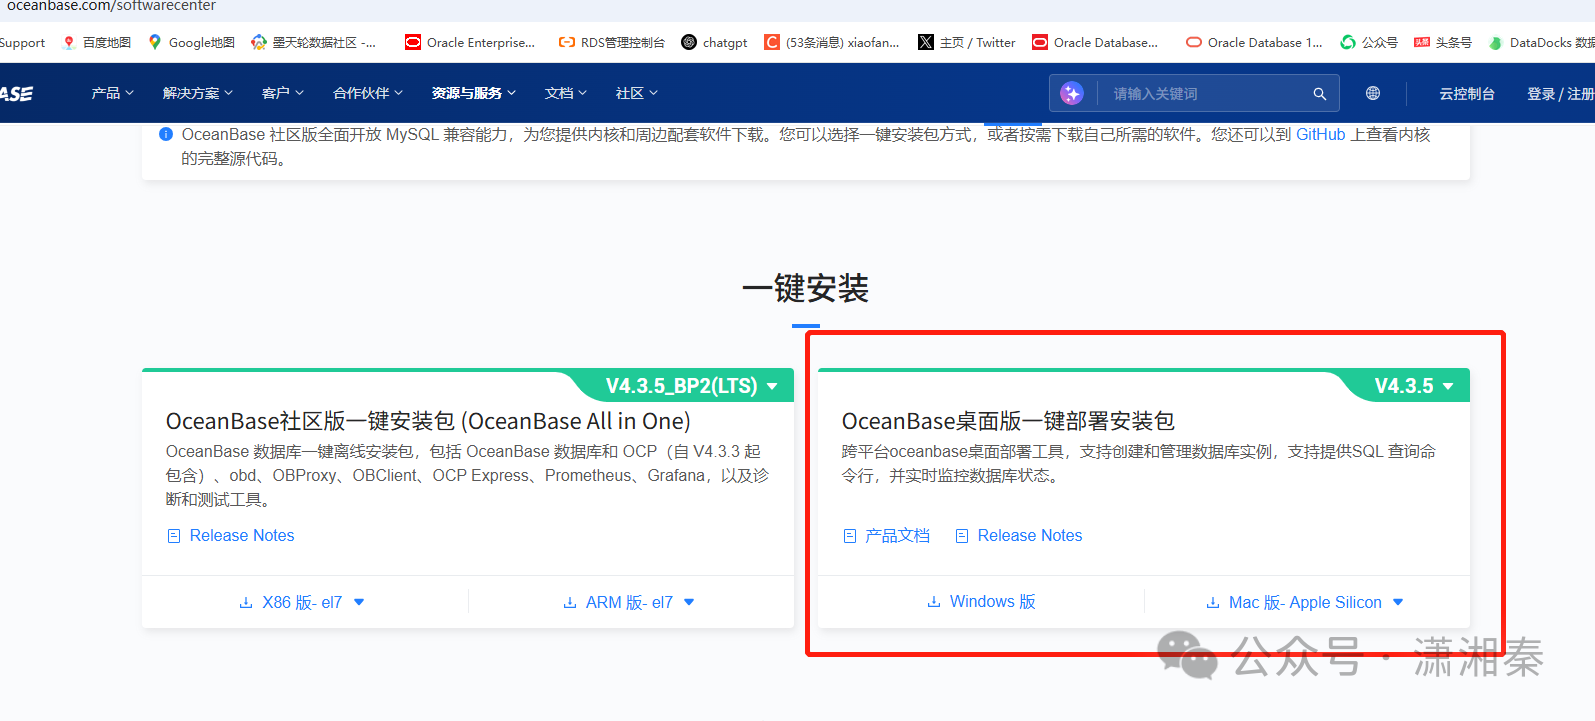
Task: Open the V4.3.5 desktop version dropdown
Action: coord(1414,386)
